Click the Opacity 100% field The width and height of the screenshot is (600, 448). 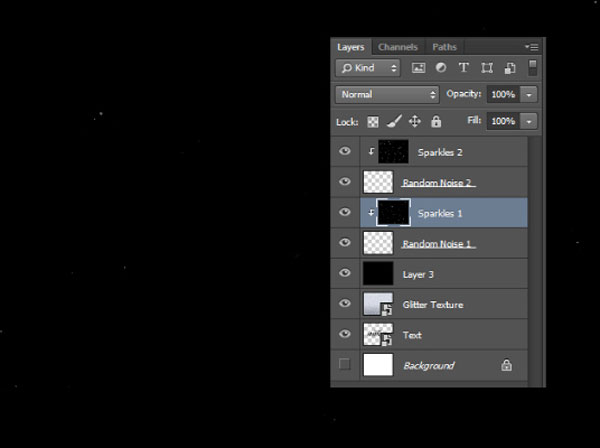coord(503,94)
